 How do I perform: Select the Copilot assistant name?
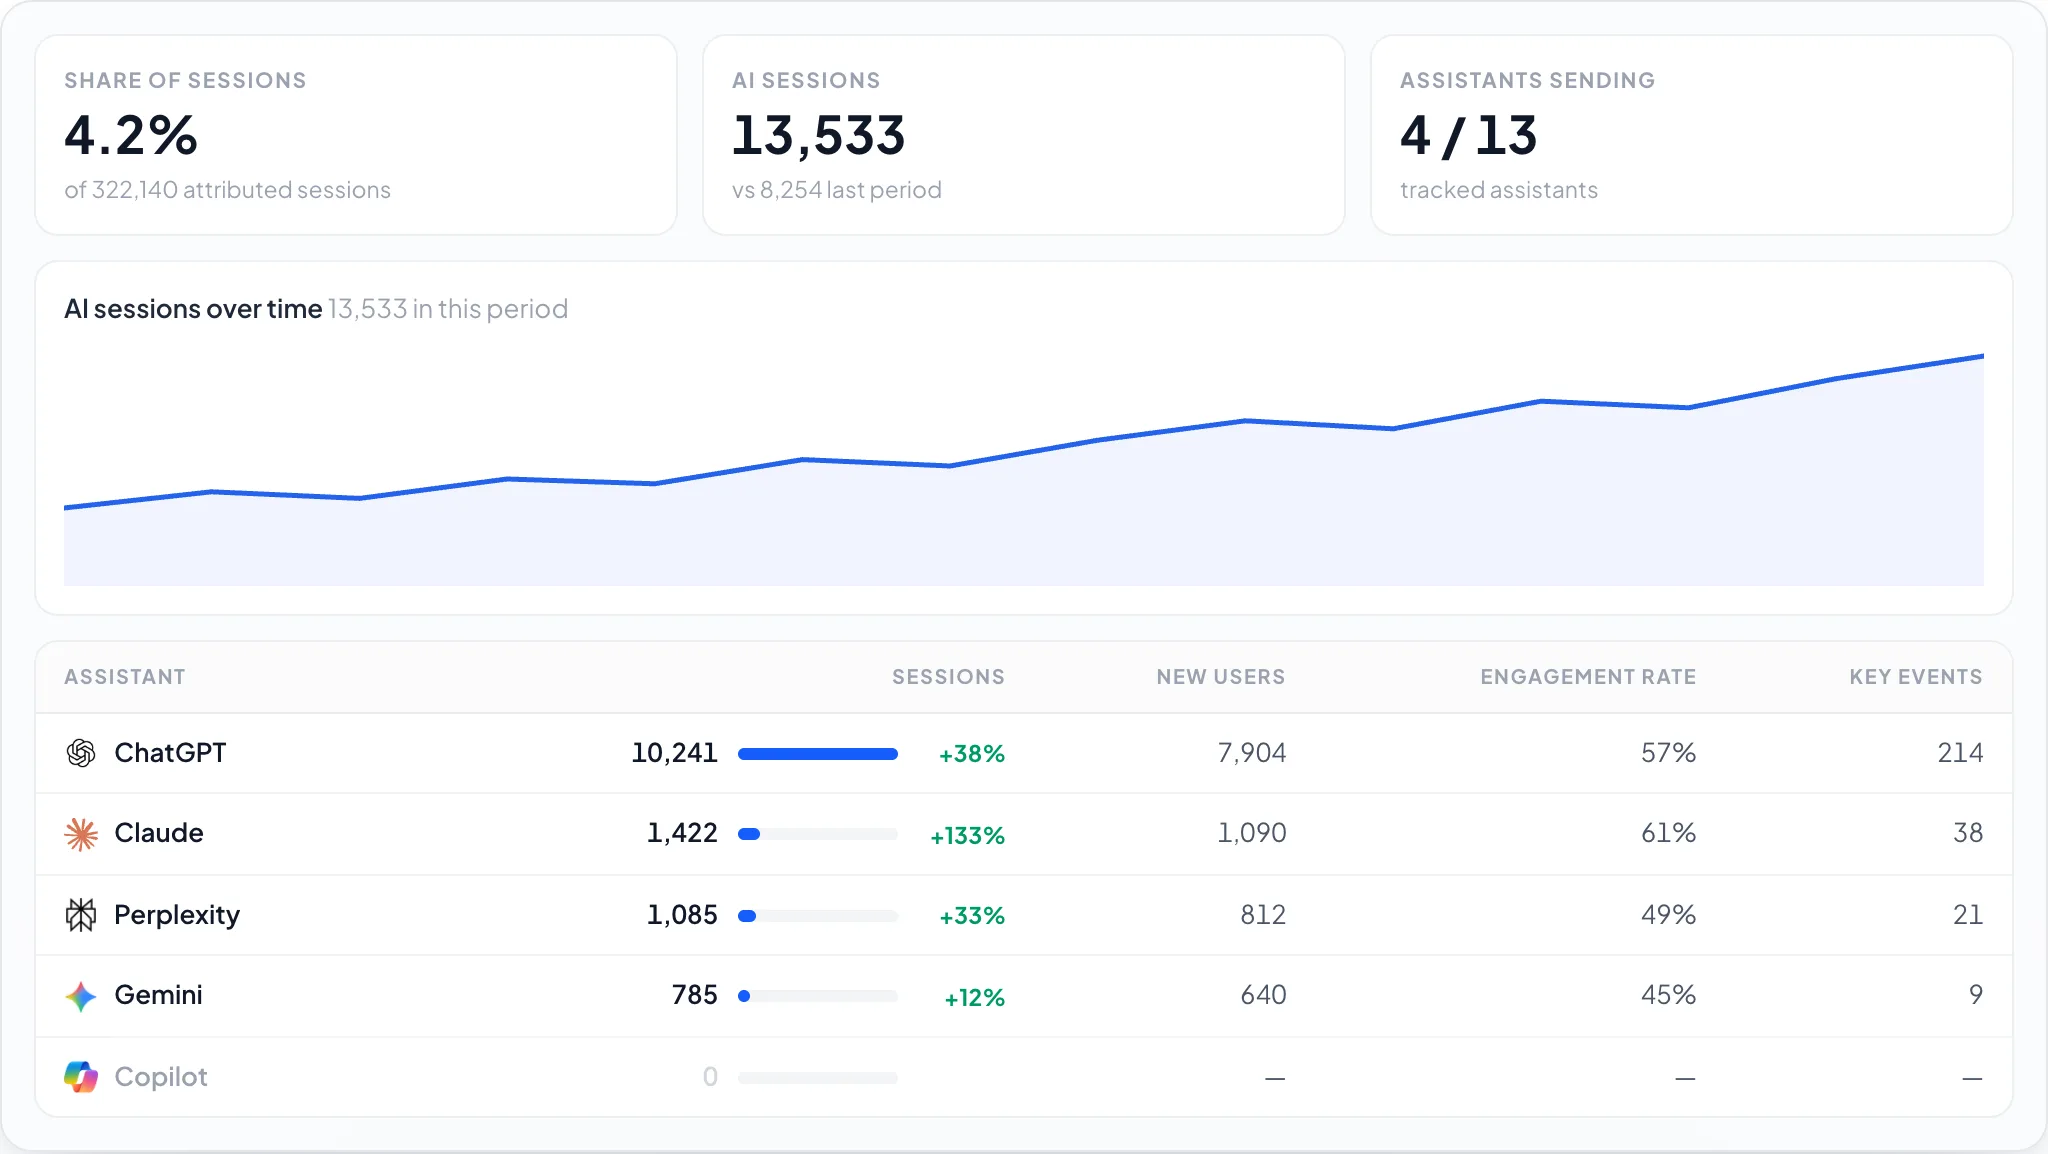[x=161, y=1077]
